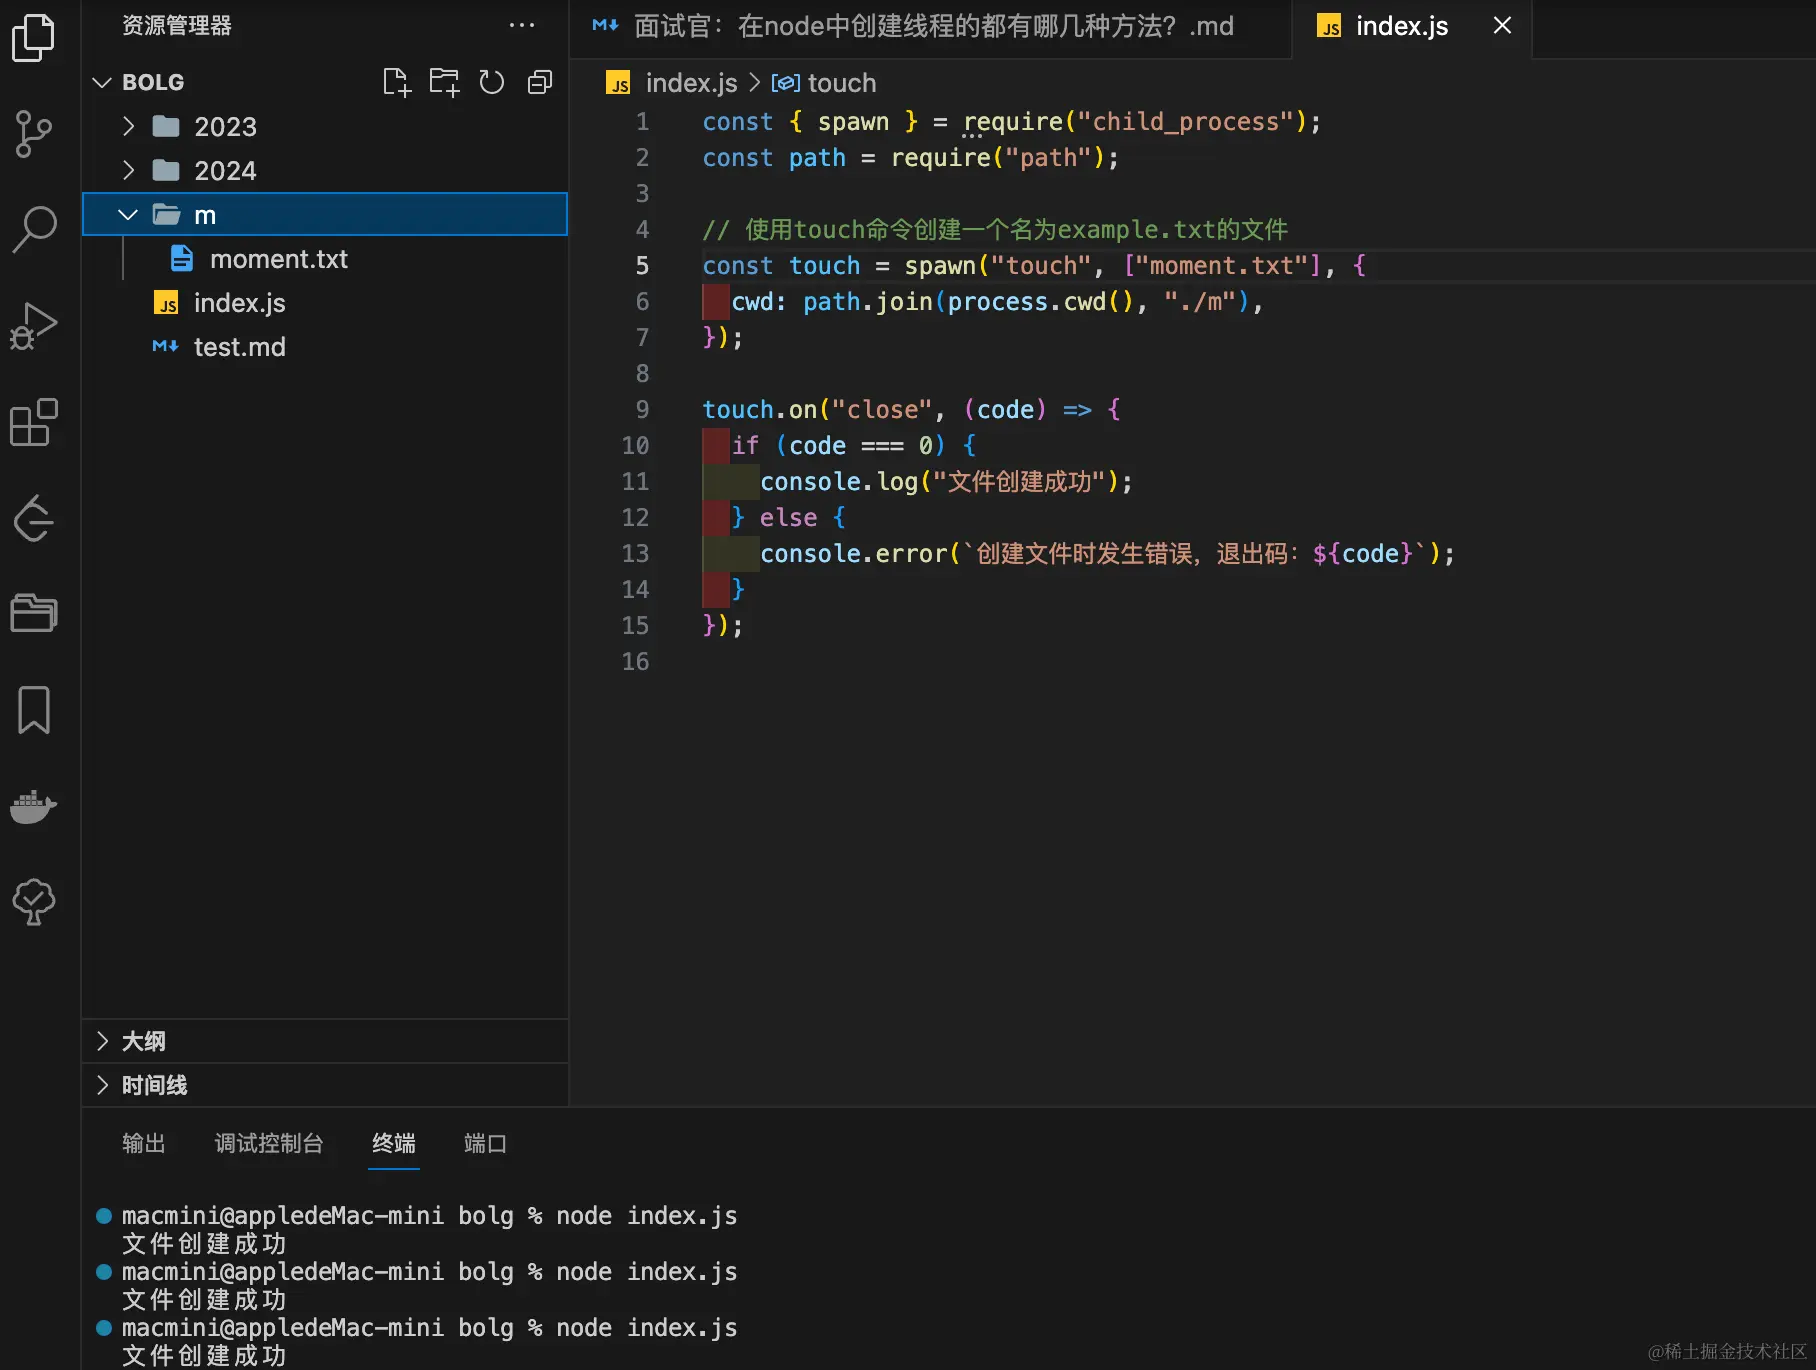Click line number 16 in the gutter
The height and width of the screenshot is (1370, 1816).
click(635, 662)
